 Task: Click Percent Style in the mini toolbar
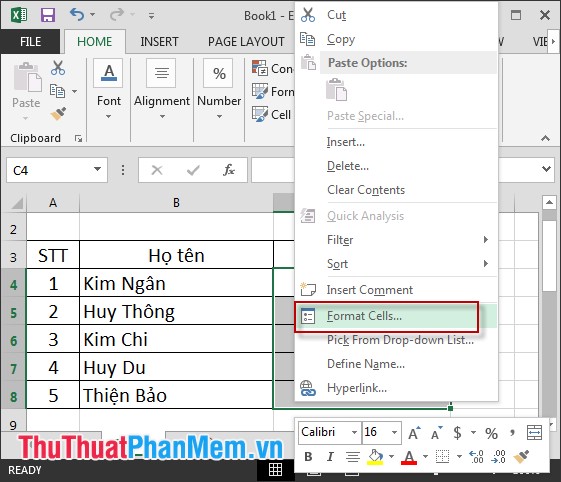tap(491, 433)
